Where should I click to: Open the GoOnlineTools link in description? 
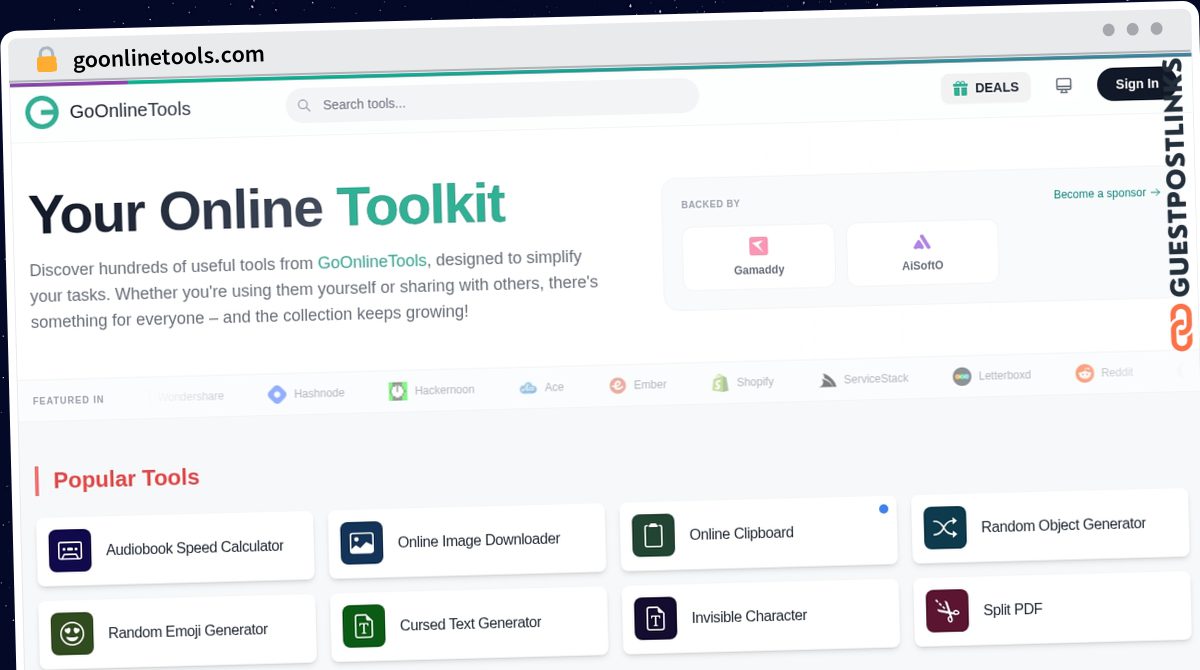(372, 262)
